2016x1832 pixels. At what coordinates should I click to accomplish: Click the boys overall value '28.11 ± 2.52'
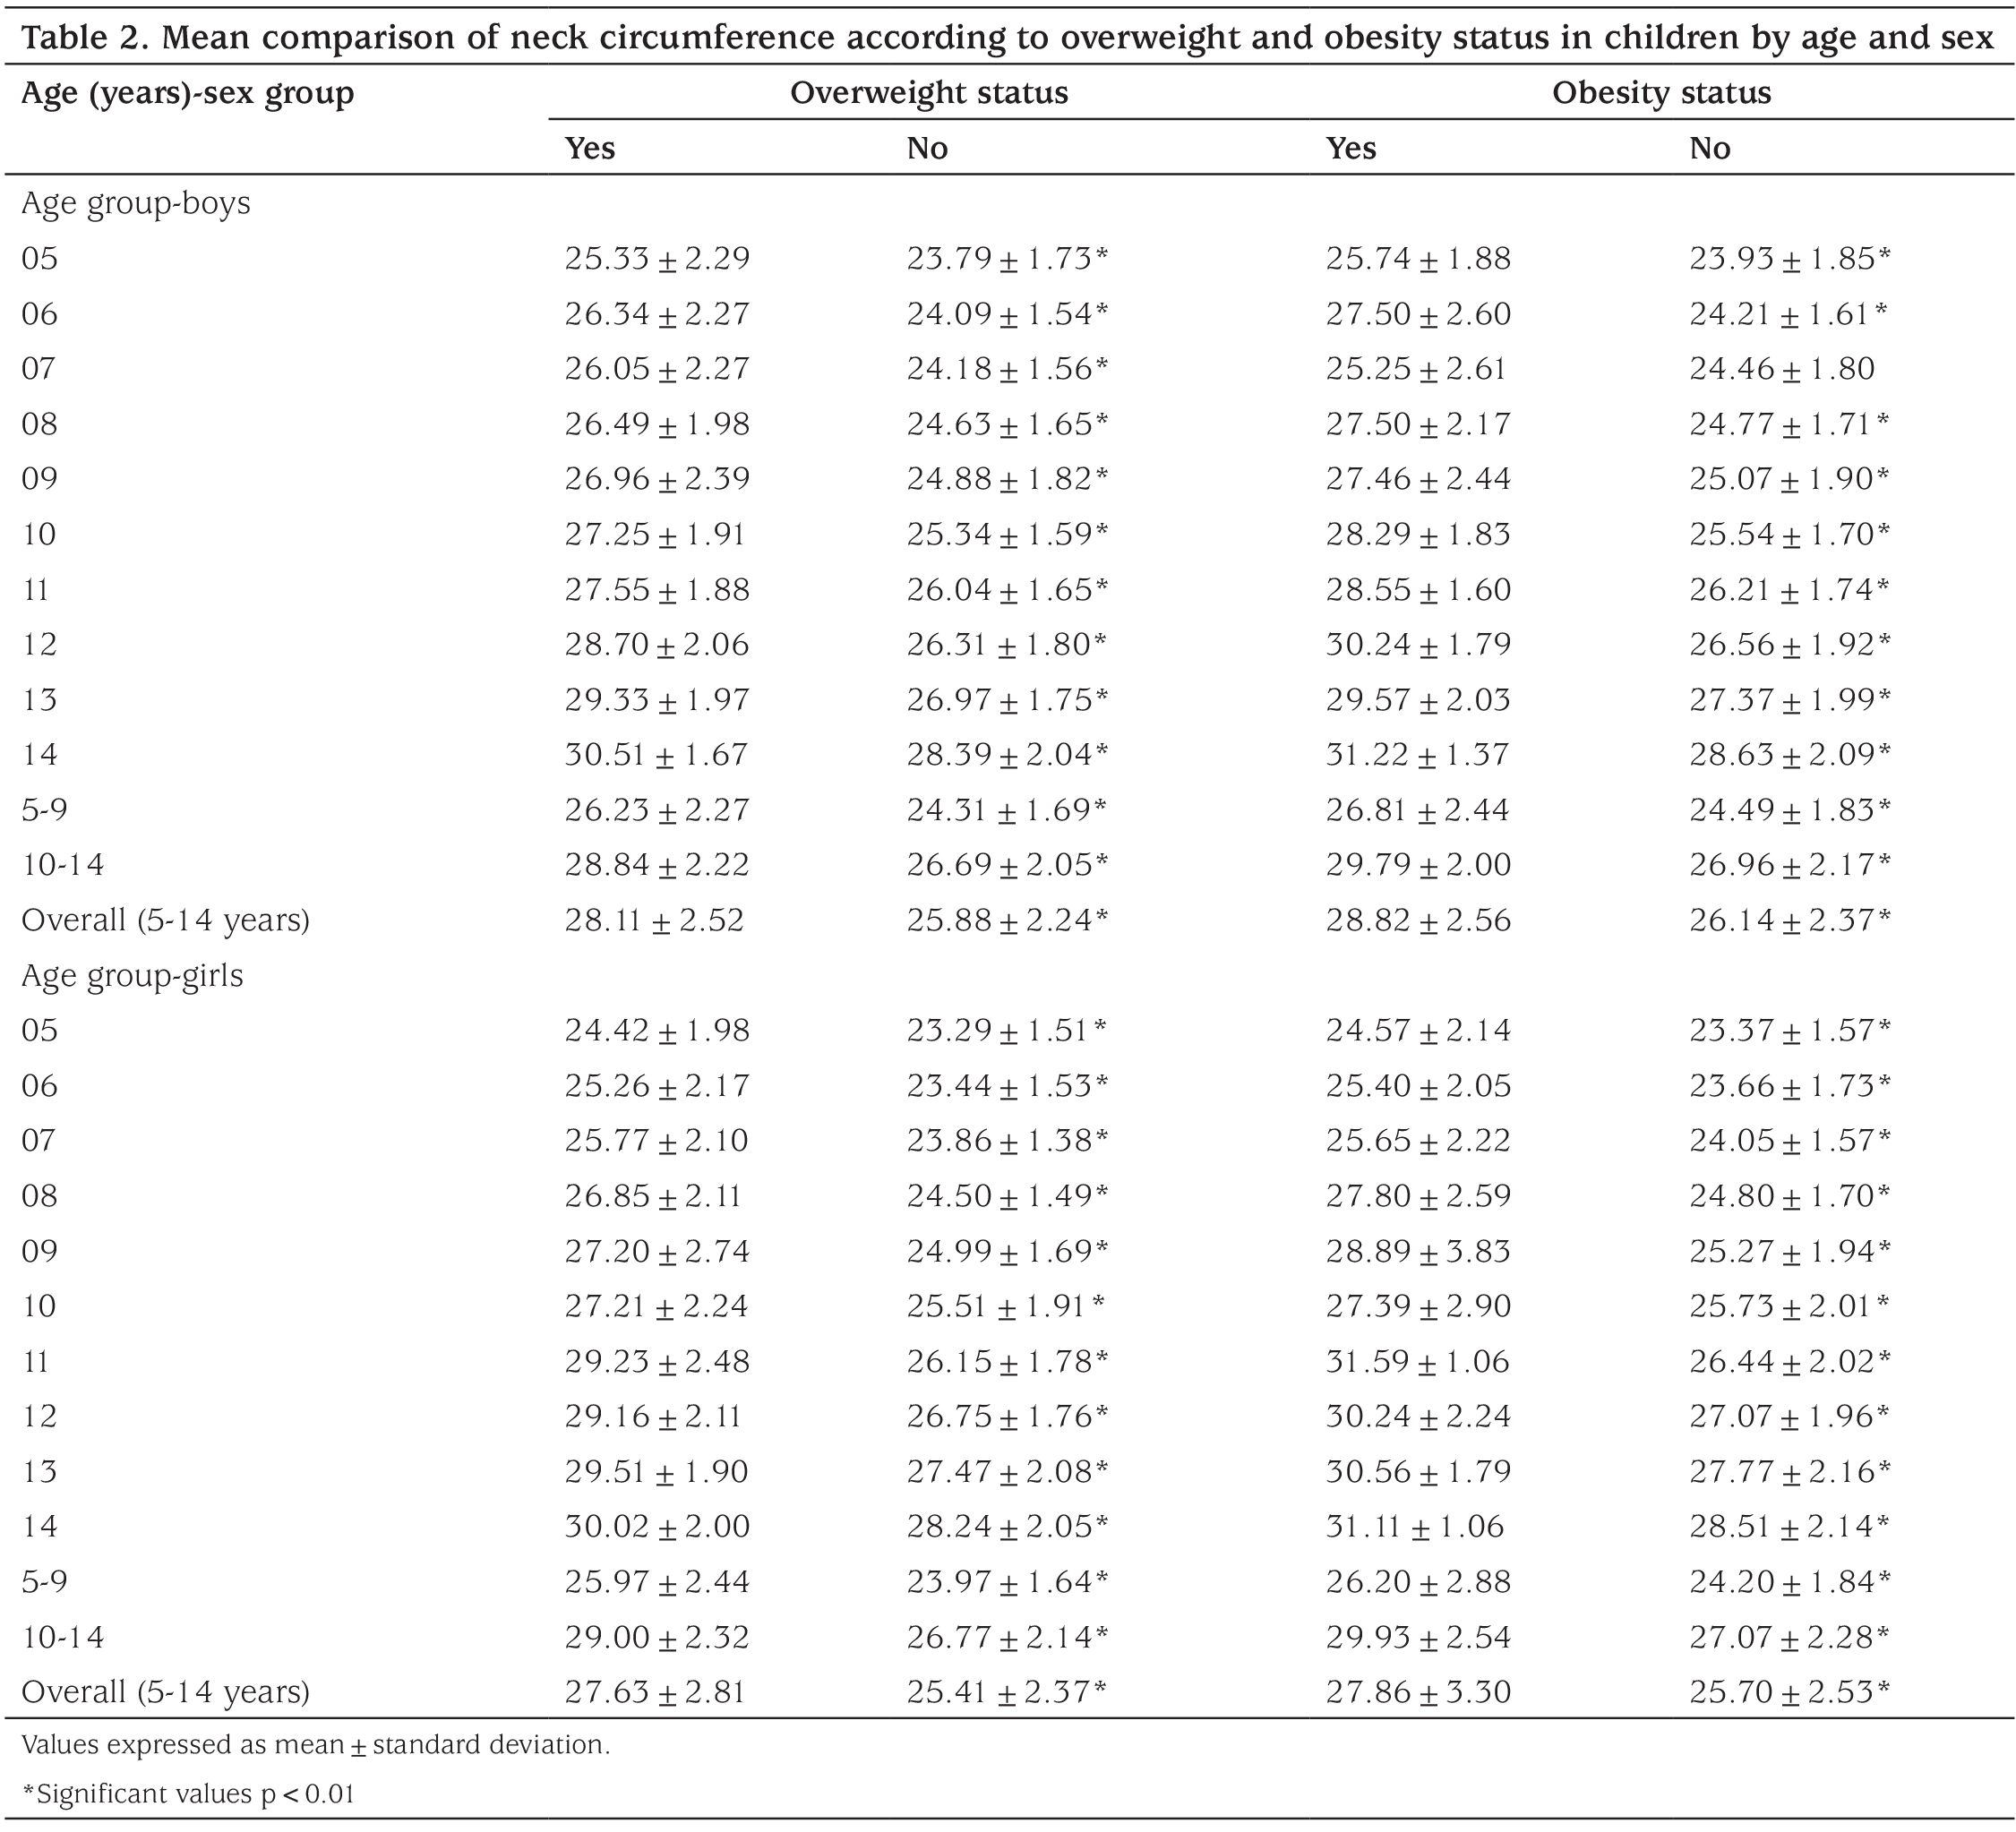[x=654, y=920]
